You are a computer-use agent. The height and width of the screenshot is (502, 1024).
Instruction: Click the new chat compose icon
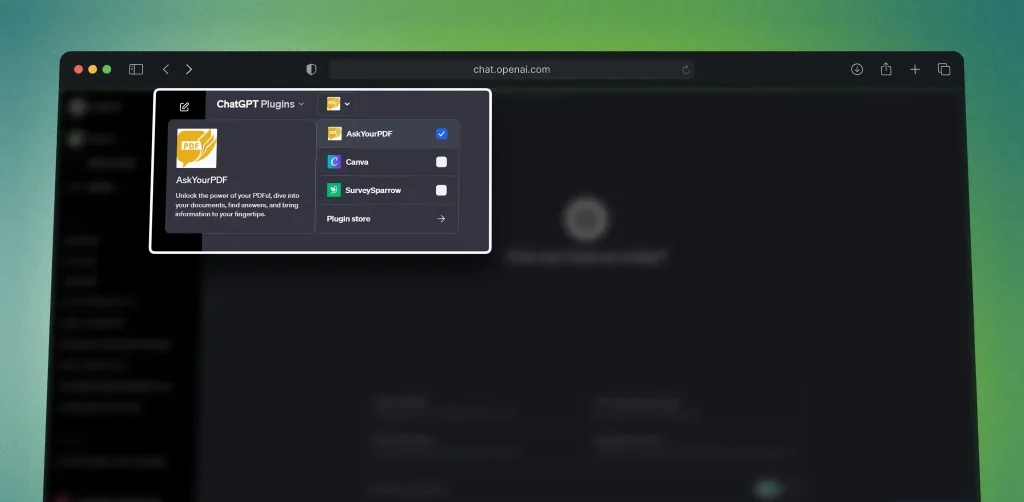tap(184, 106)
